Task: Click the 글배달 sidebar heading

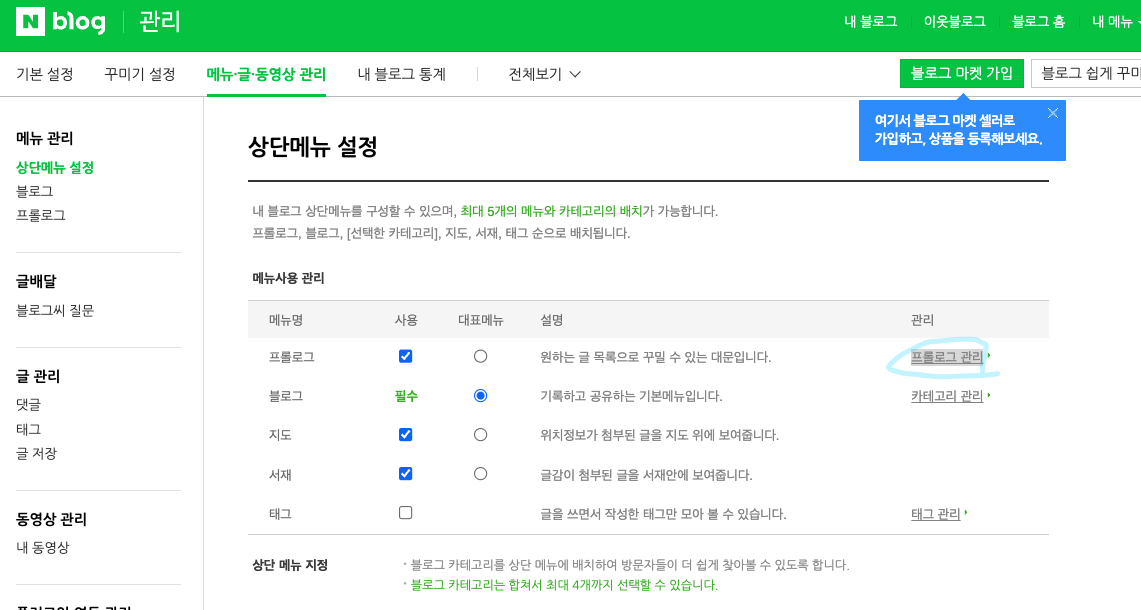Action: 36,281
